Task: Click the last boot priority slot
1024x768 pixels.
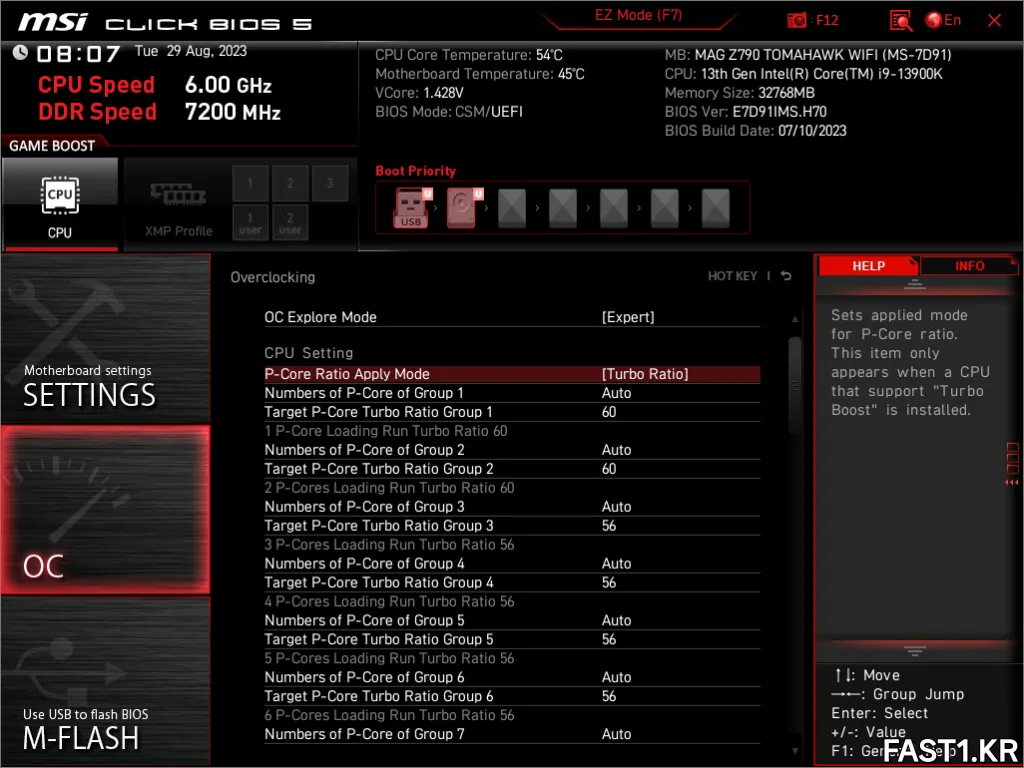Action: [x=716, y=208]
